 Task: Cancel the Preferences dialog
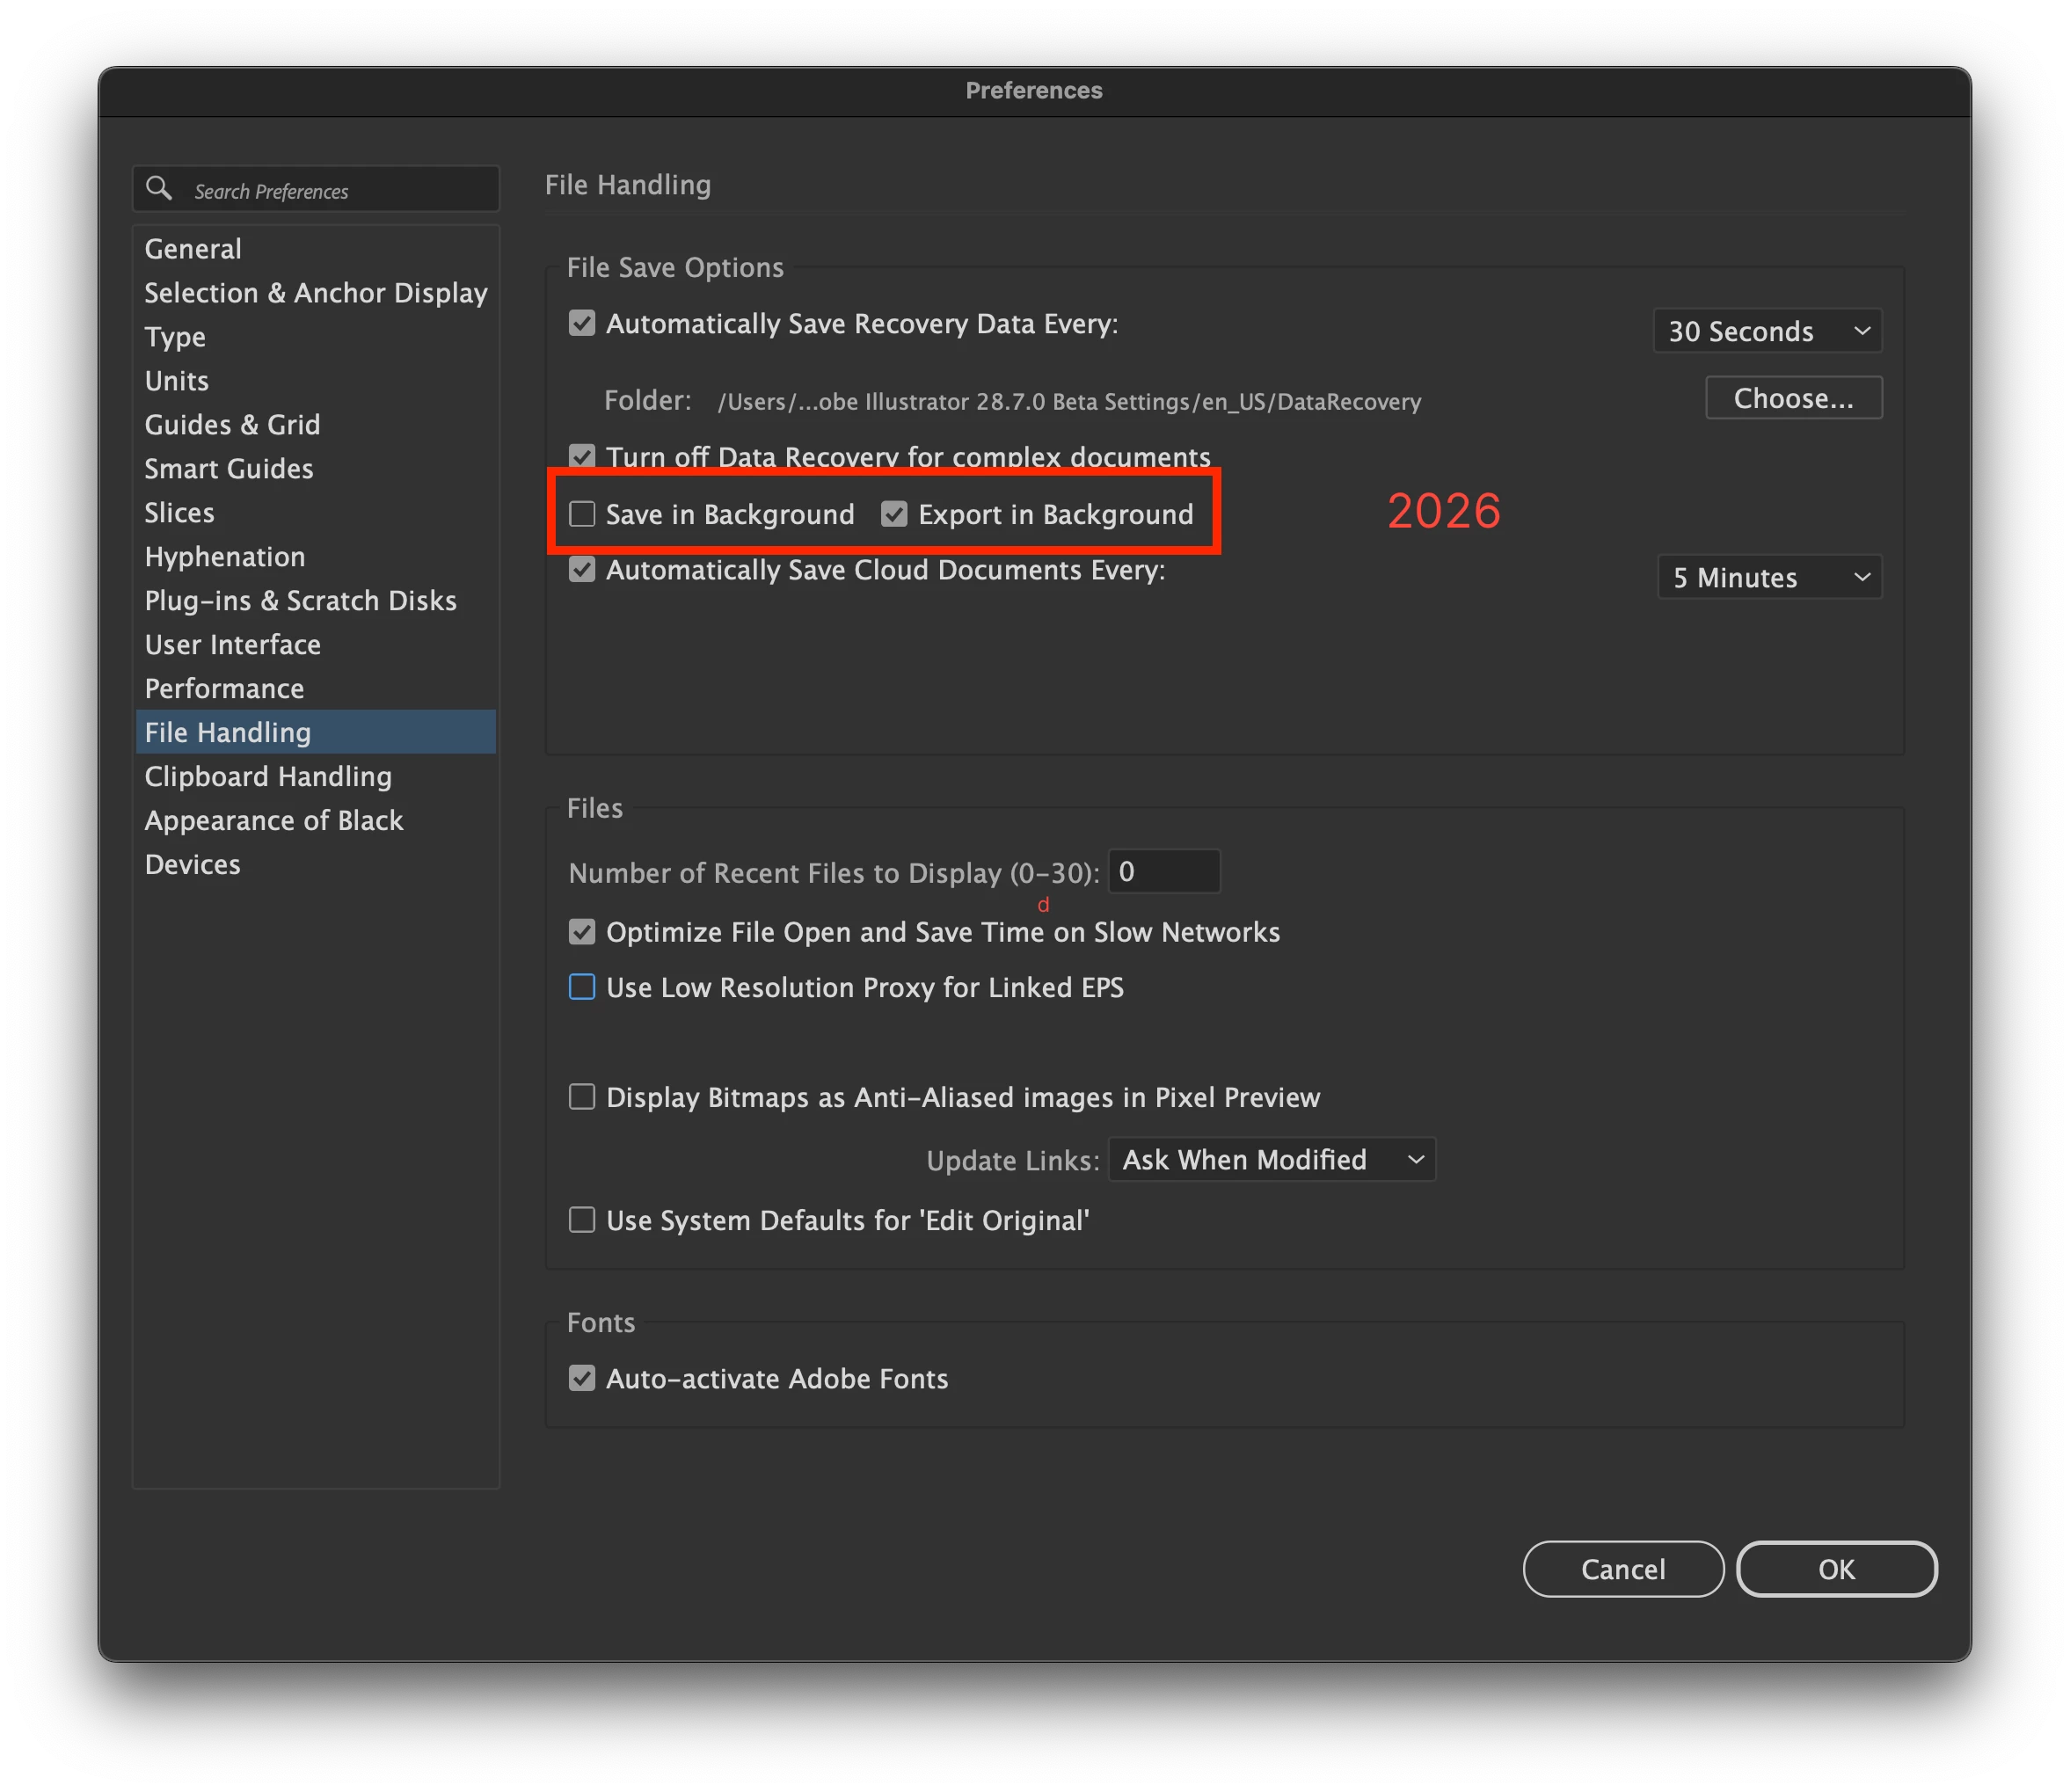click(1623, 1569)
